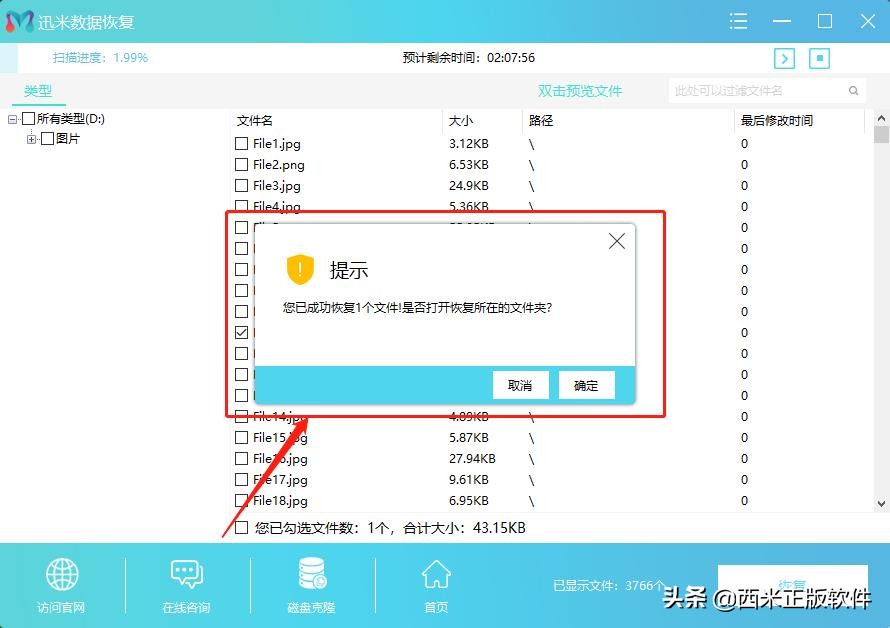The width and height of the screenshot is (890, 628).
Task: Select the File1.jpg file name
Action: pyautogui.click(x=277, y=144)
